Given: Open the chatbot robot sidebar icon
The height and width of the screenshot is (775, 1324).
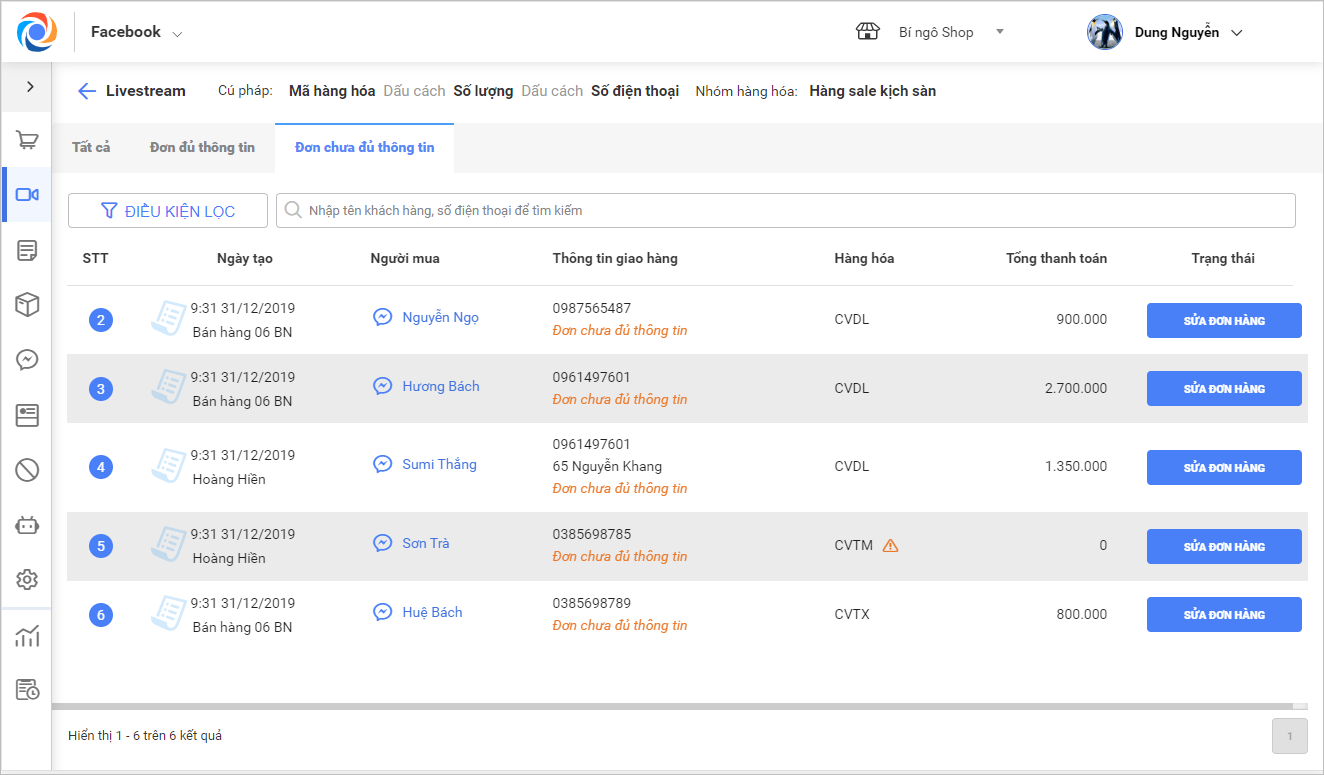Looking at the screenshot, I should pyautogui.click(x=27, y=525).
